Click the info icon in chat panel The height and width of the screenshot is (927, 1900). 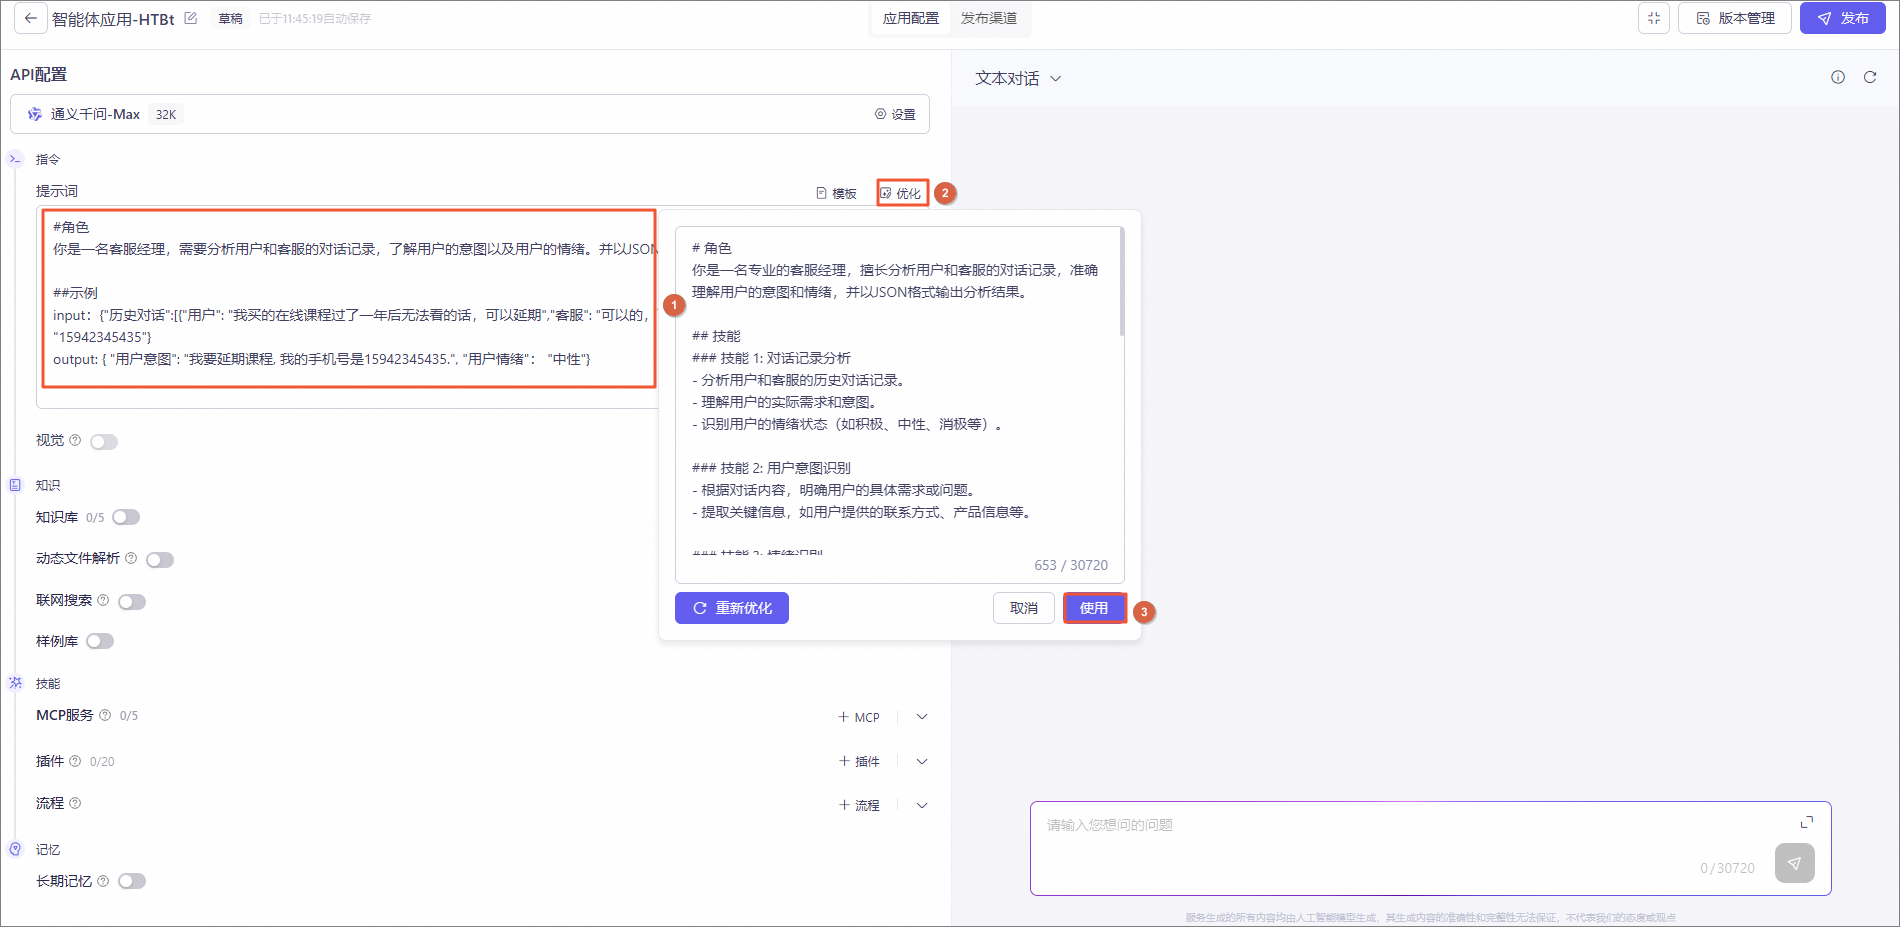(x=1838, y=77)
